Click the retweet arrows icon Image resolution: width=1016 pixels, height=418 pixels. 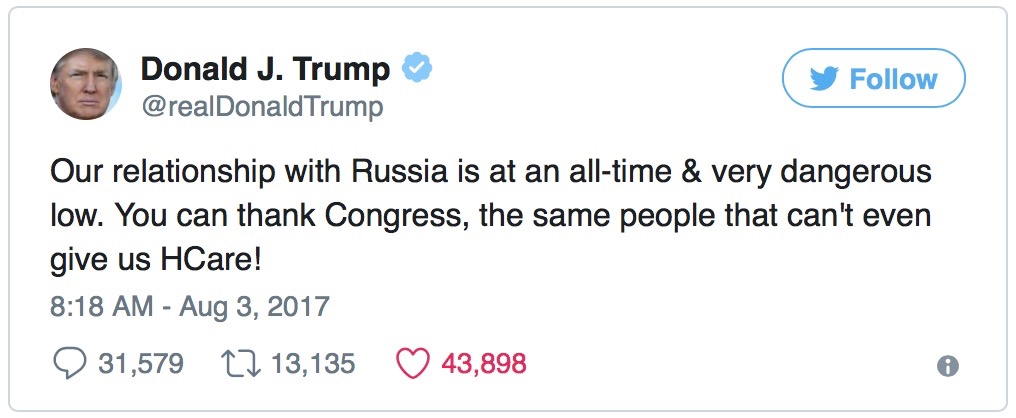(239, 362)
